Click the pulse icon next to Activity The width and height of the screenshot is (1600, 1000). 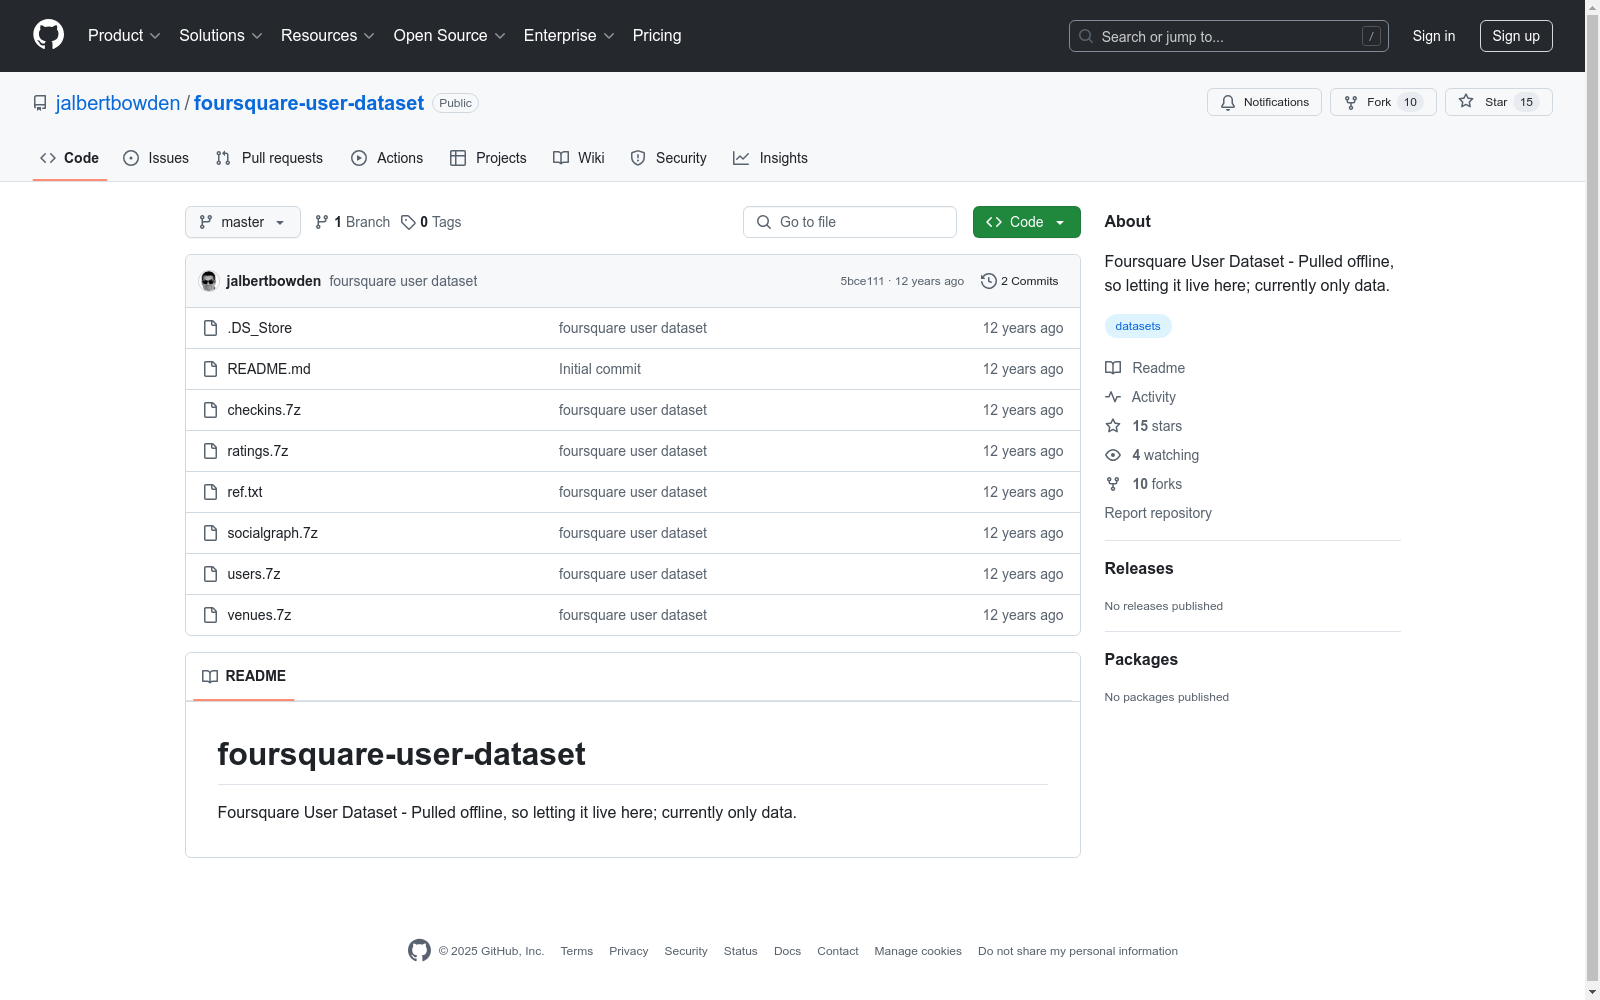(x=1113, y=397)
